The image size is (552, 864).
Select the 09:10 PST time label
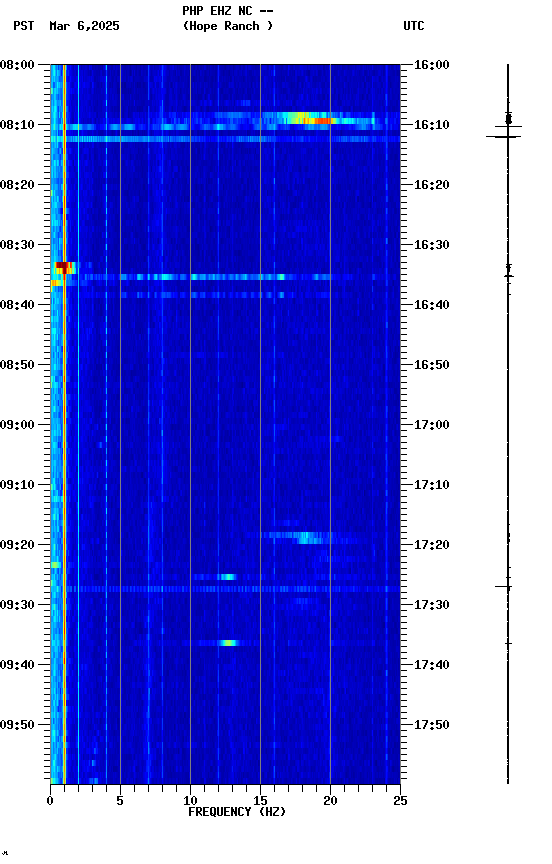[x=17, y=485]
